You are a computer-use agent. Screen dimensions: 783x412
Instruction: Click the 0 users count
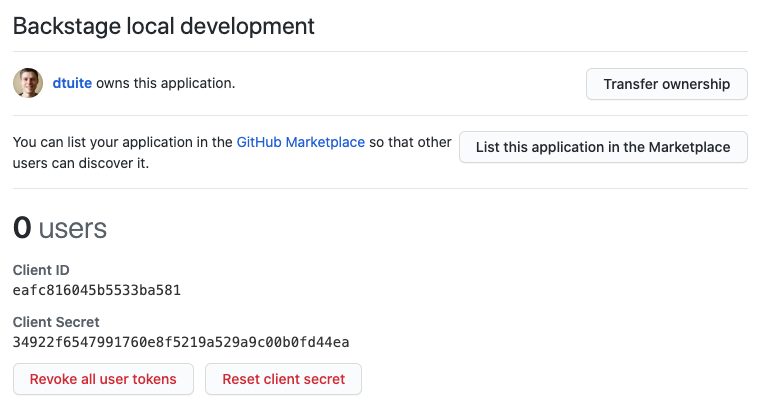point(60,228)
